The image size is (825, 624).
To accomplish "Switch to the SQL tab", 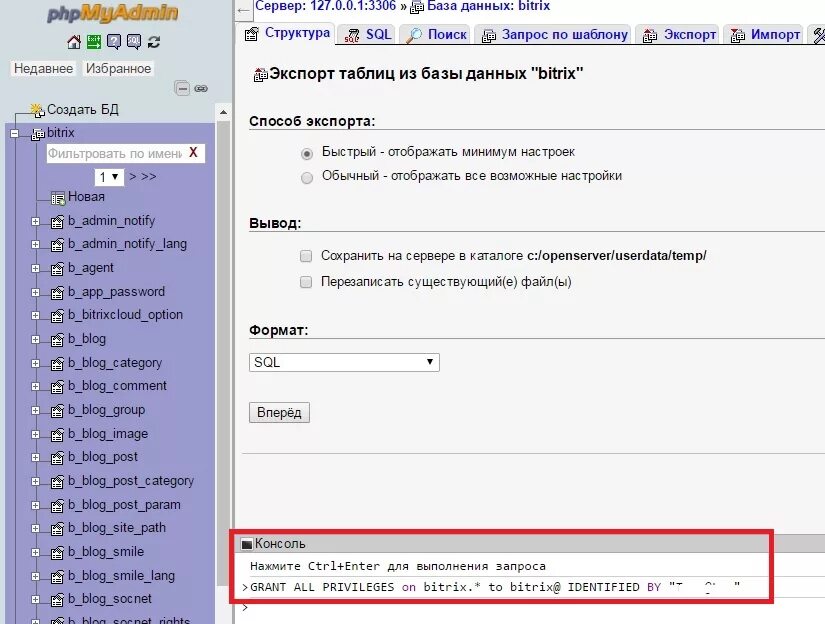I will (x=368, y=35).
